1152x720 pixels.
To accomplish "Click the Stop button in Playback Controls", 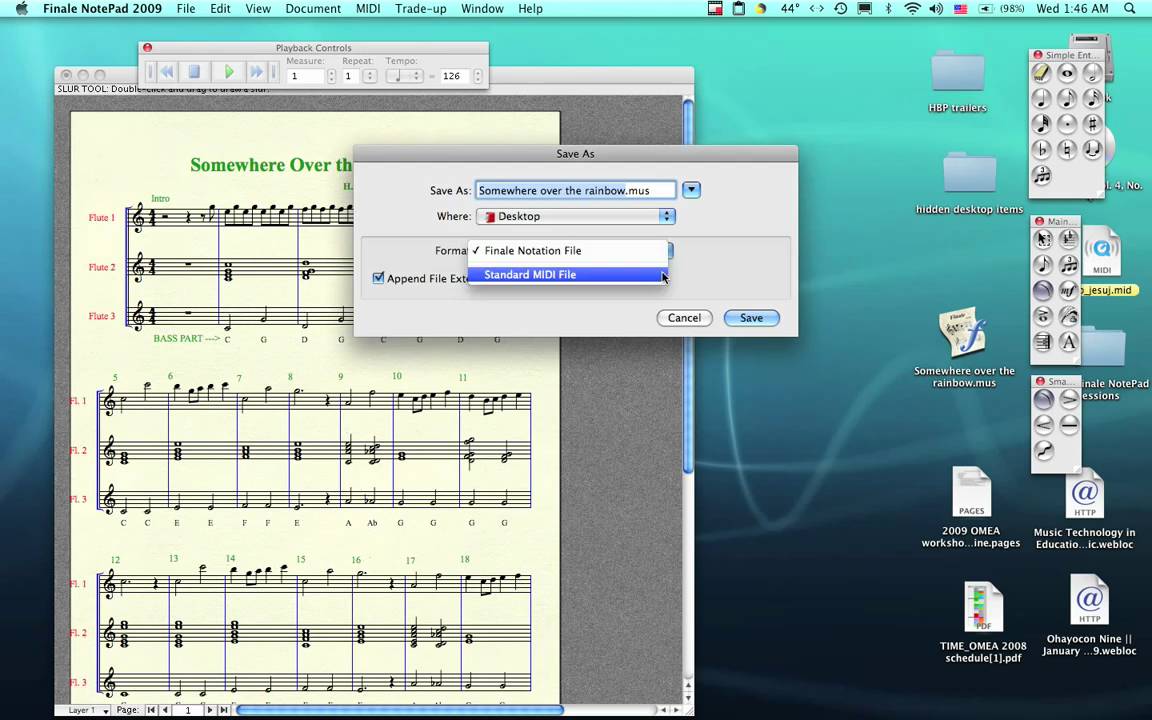I will click(195, 71).
